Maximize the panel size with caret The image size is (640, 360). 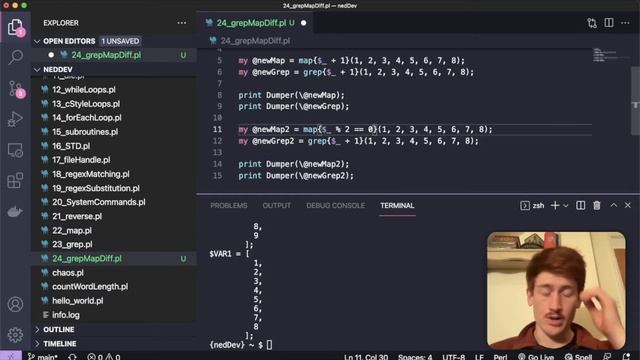pos(613,205)
